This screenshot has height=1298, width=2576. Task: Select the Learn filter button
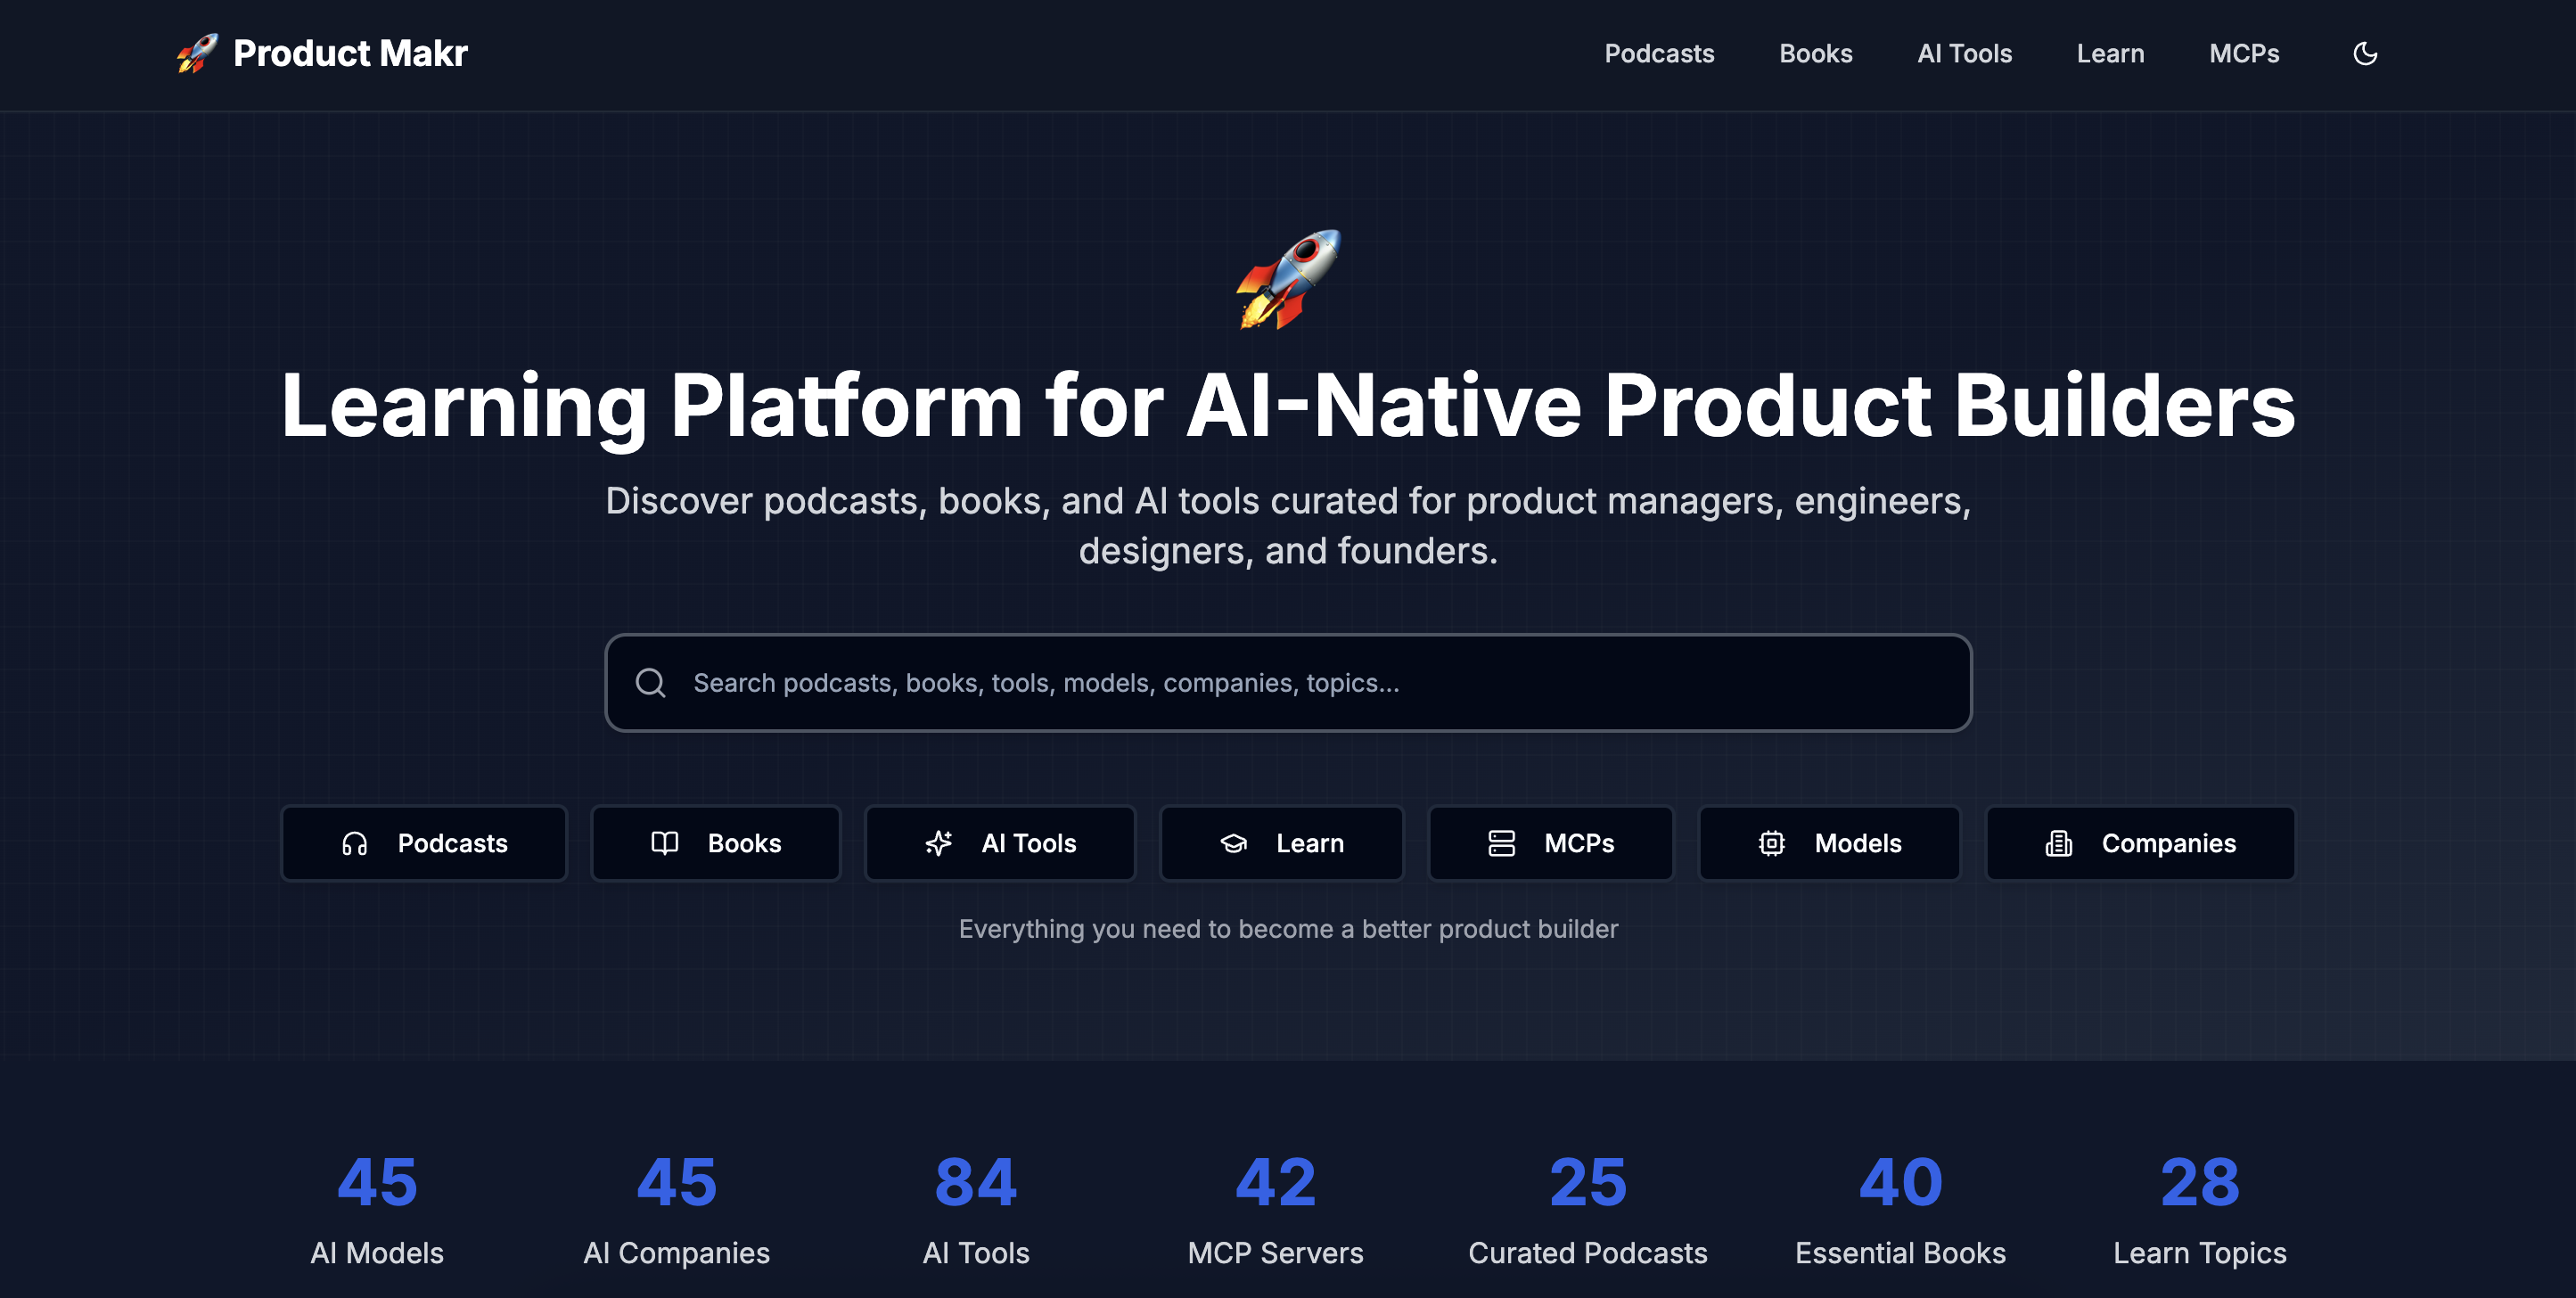pyautogui.click(x=1281, y=843)
